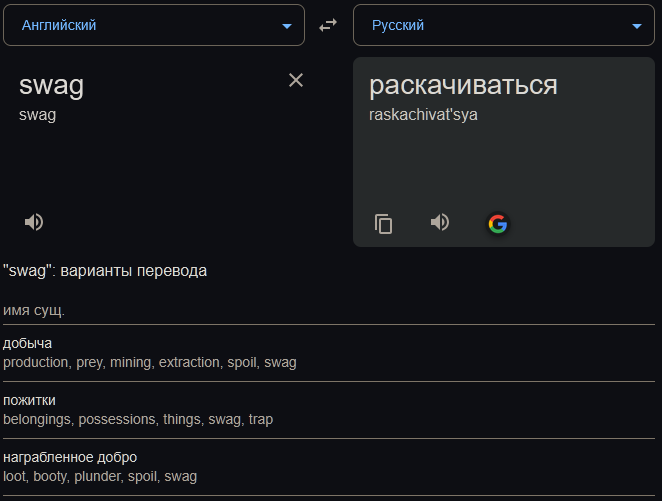Click the 'extraction' reverse translation
The image size is (662, 501).
click(x=188, y=362)
